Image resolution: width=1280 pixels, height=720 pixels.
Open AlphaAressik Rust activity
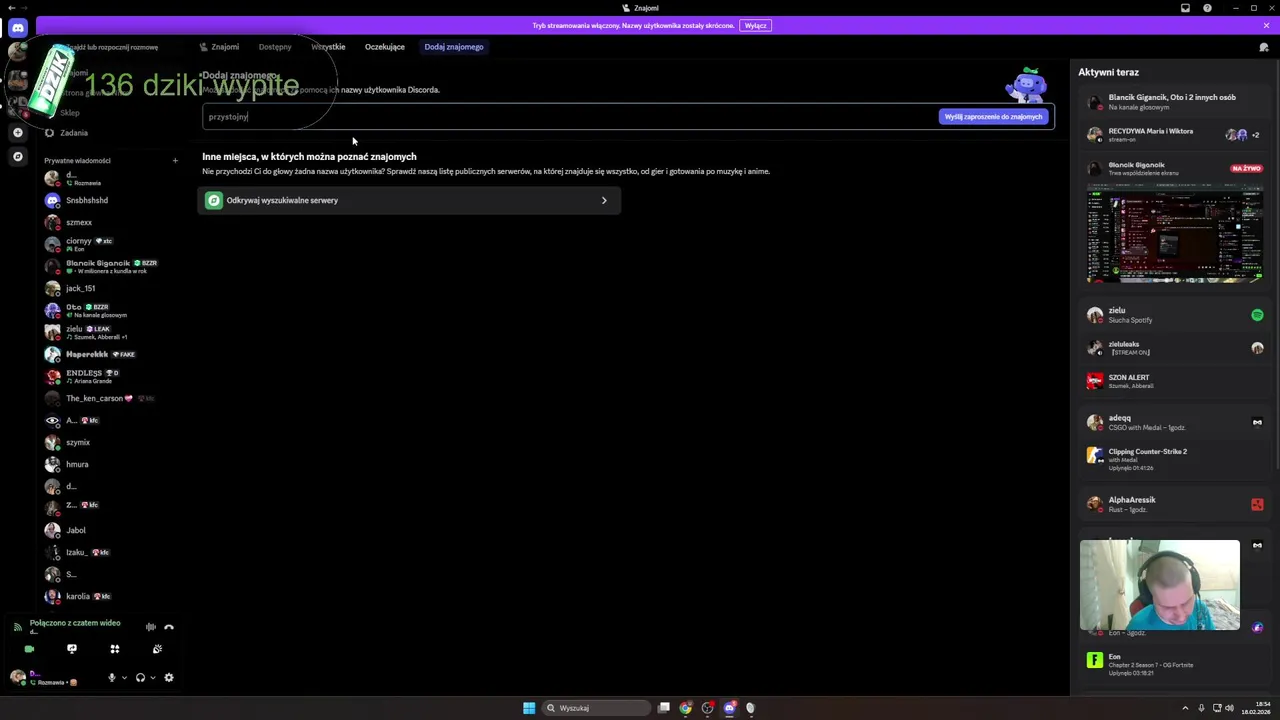pyautogui.click(x=1174, y=504)
